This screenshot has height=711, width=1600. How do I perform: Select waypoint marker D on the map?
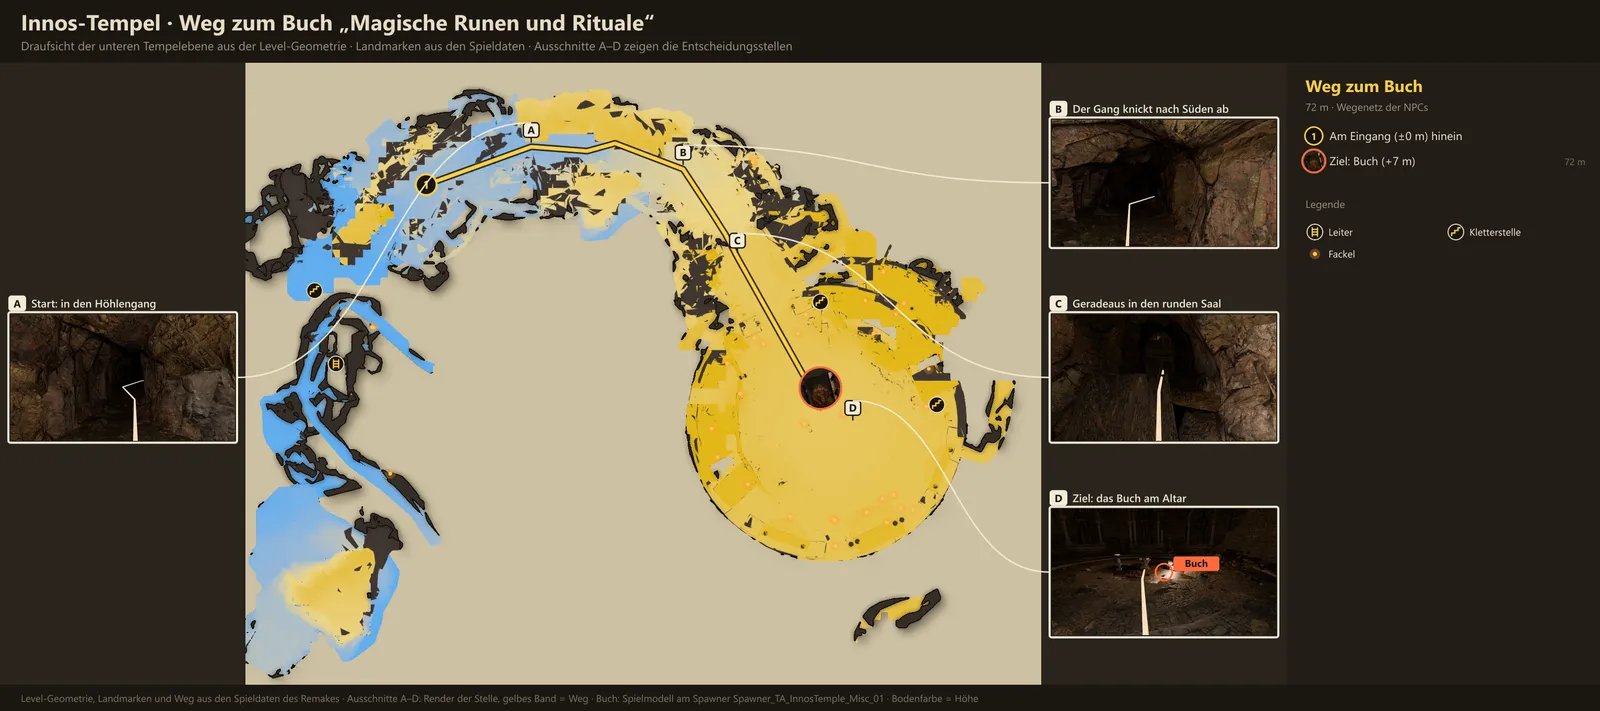853,407
